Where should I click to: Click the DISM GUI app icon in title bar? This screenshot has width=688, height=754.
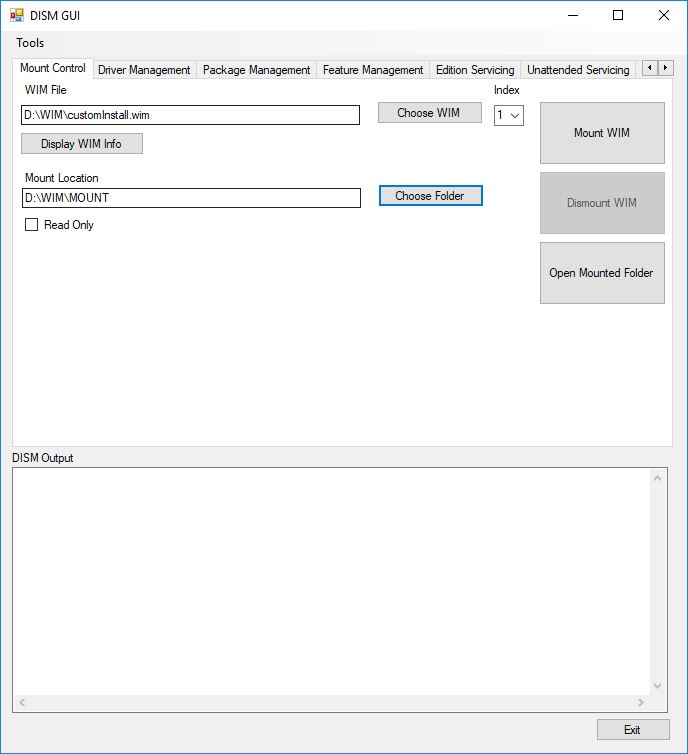[x=17, y=15]
